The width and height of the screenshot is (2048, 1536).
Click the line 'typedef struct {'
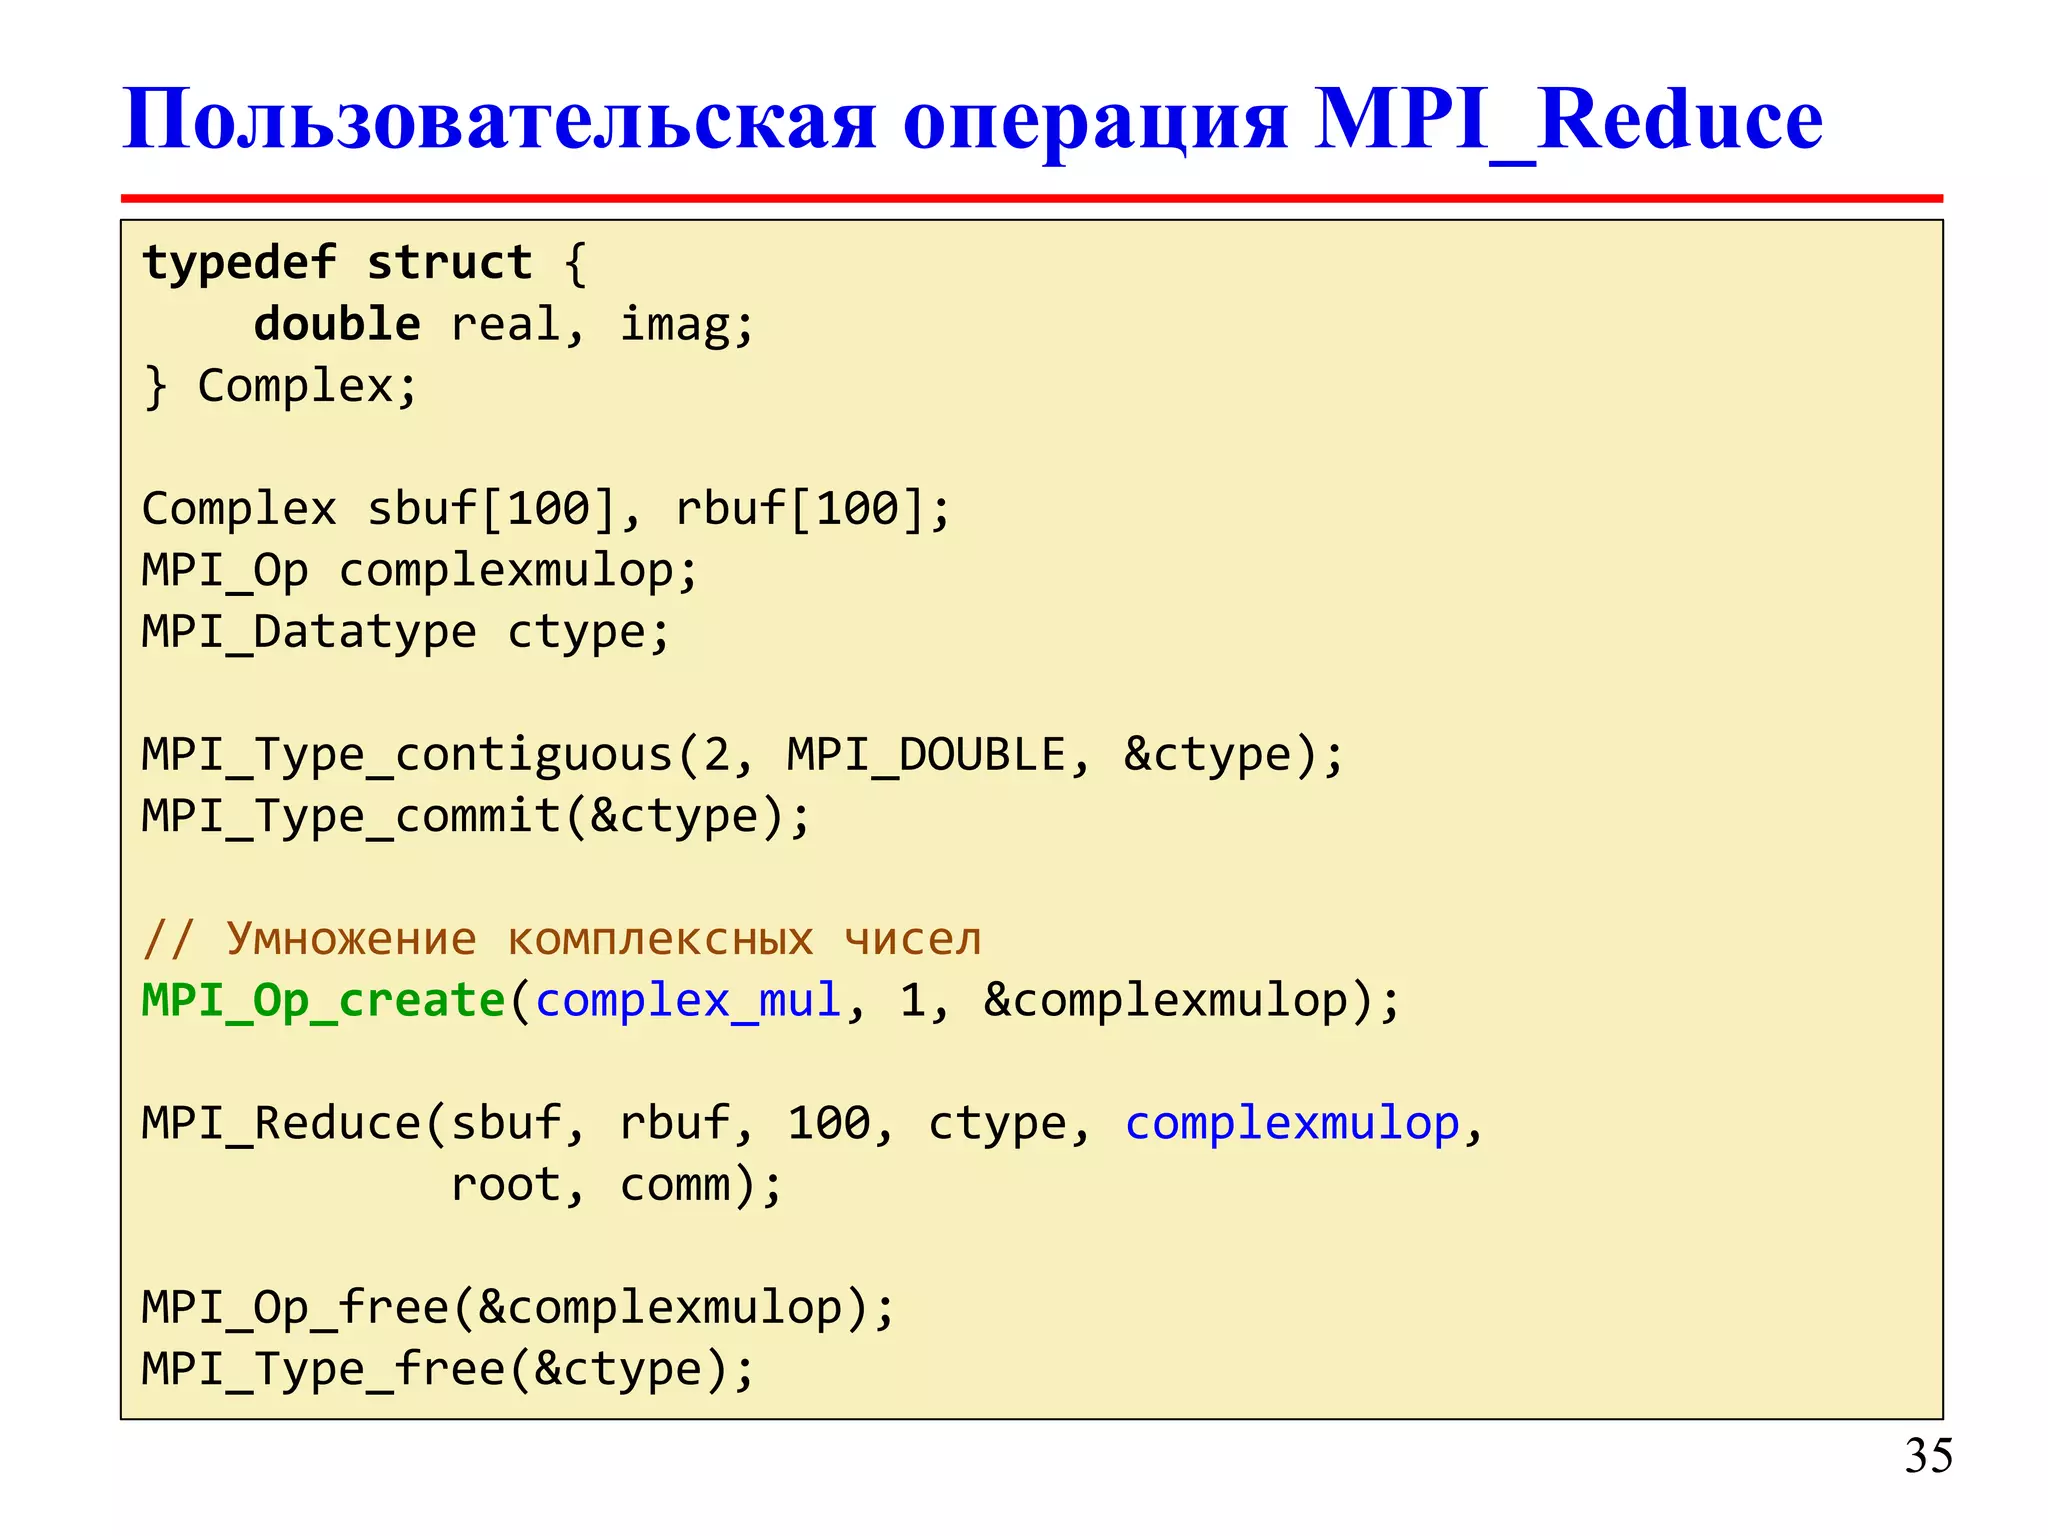click(365, 264)
